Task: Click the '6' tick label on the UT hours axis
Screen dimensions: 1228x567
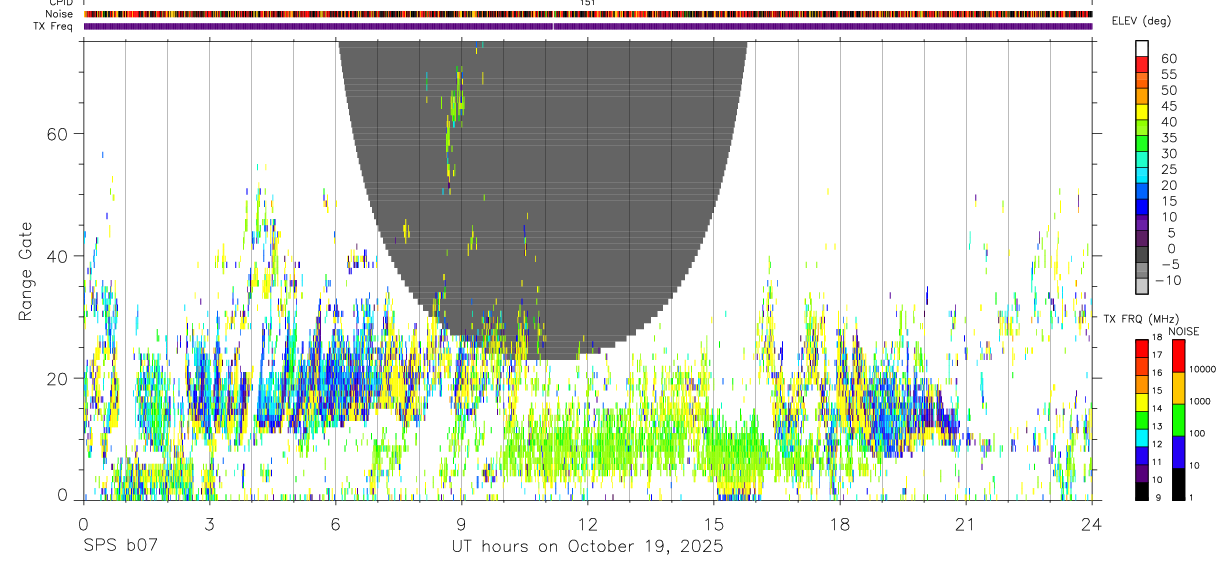Action: (335, 524)
